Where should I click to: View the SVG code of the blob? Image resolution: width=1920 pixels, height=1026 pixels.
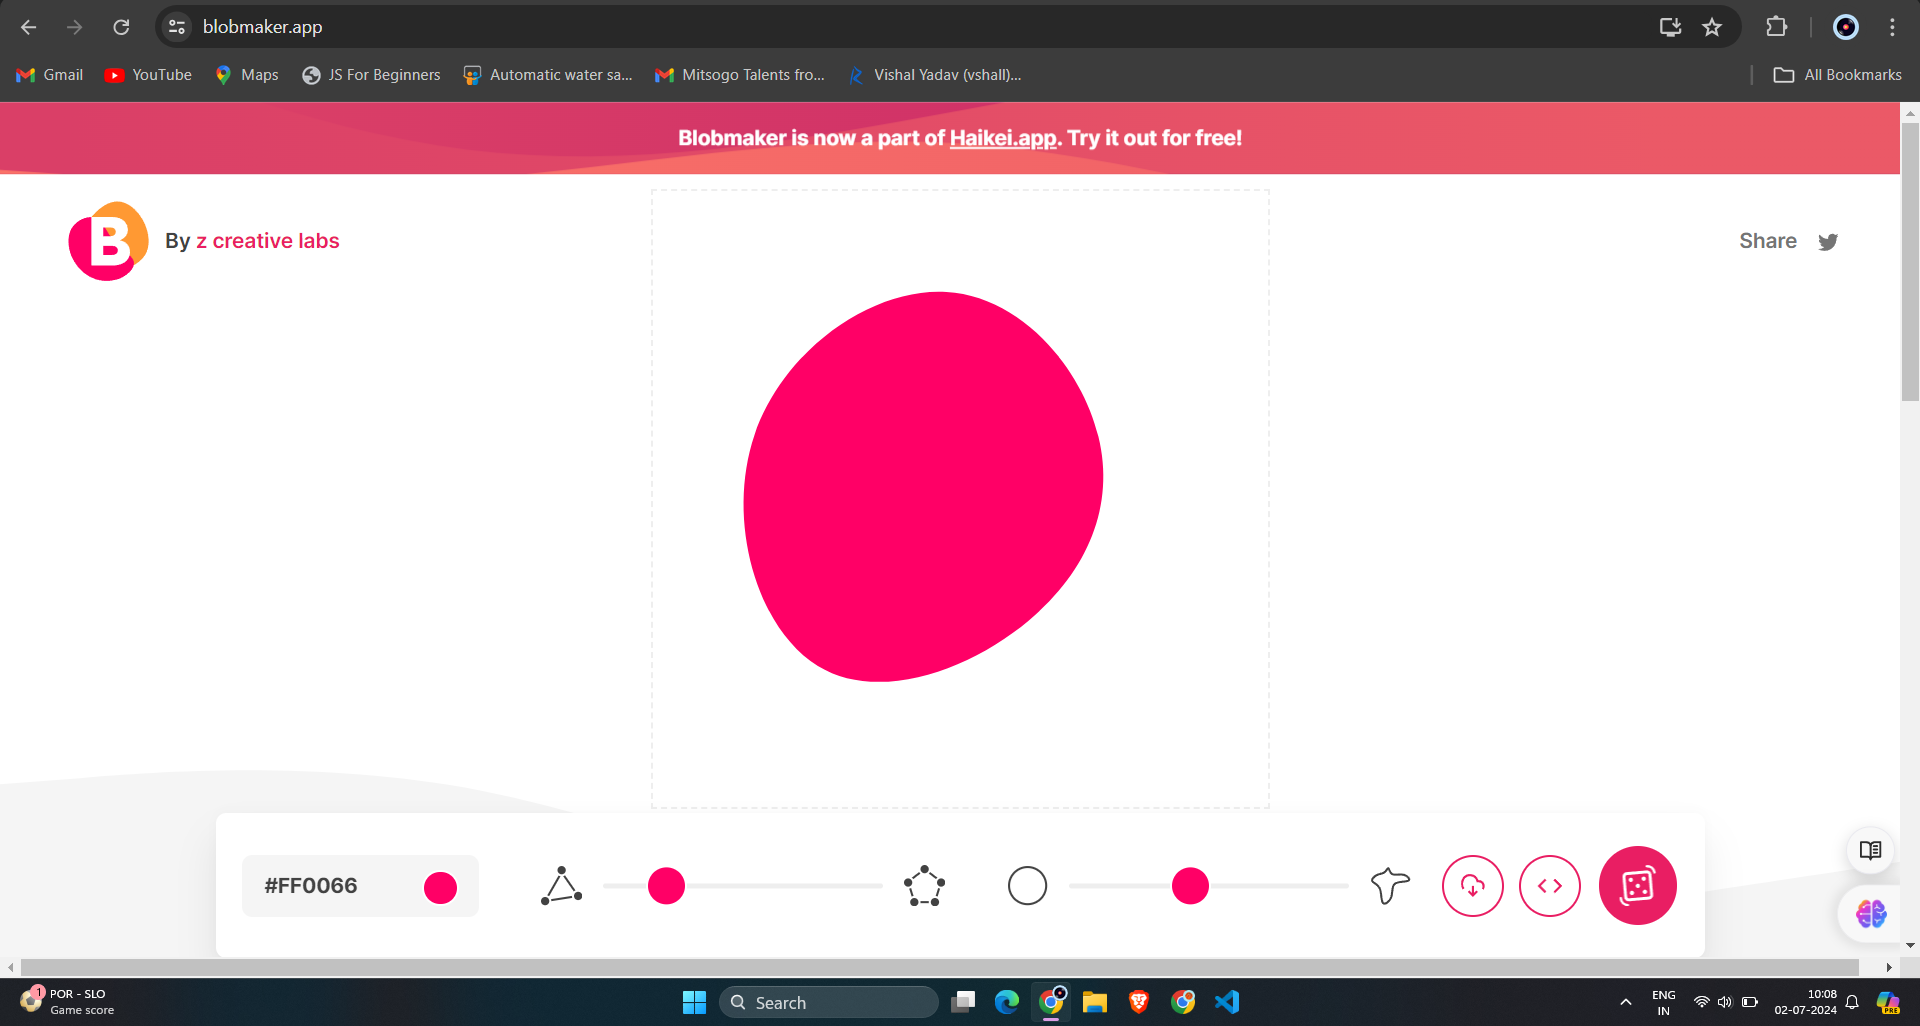(x=1549, y=885)
